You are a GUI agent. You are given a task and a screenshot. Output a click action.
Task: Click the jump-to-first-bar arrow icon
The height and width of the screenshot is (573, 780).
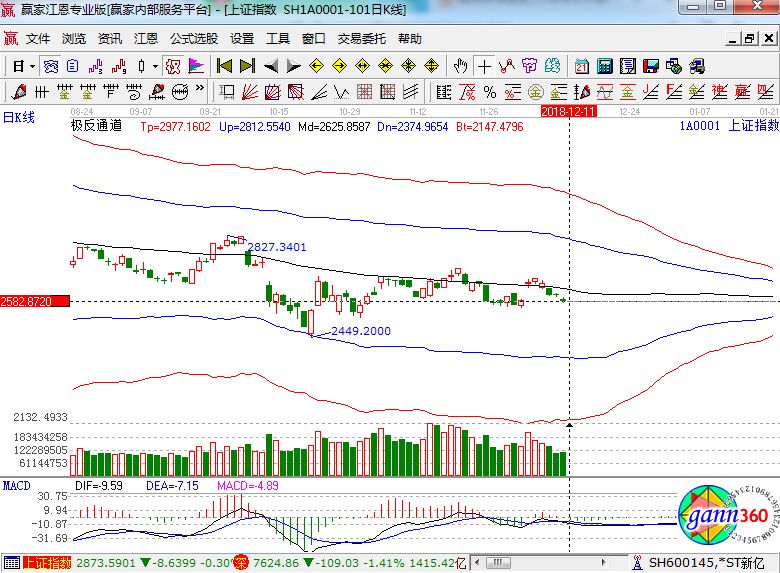224,66
